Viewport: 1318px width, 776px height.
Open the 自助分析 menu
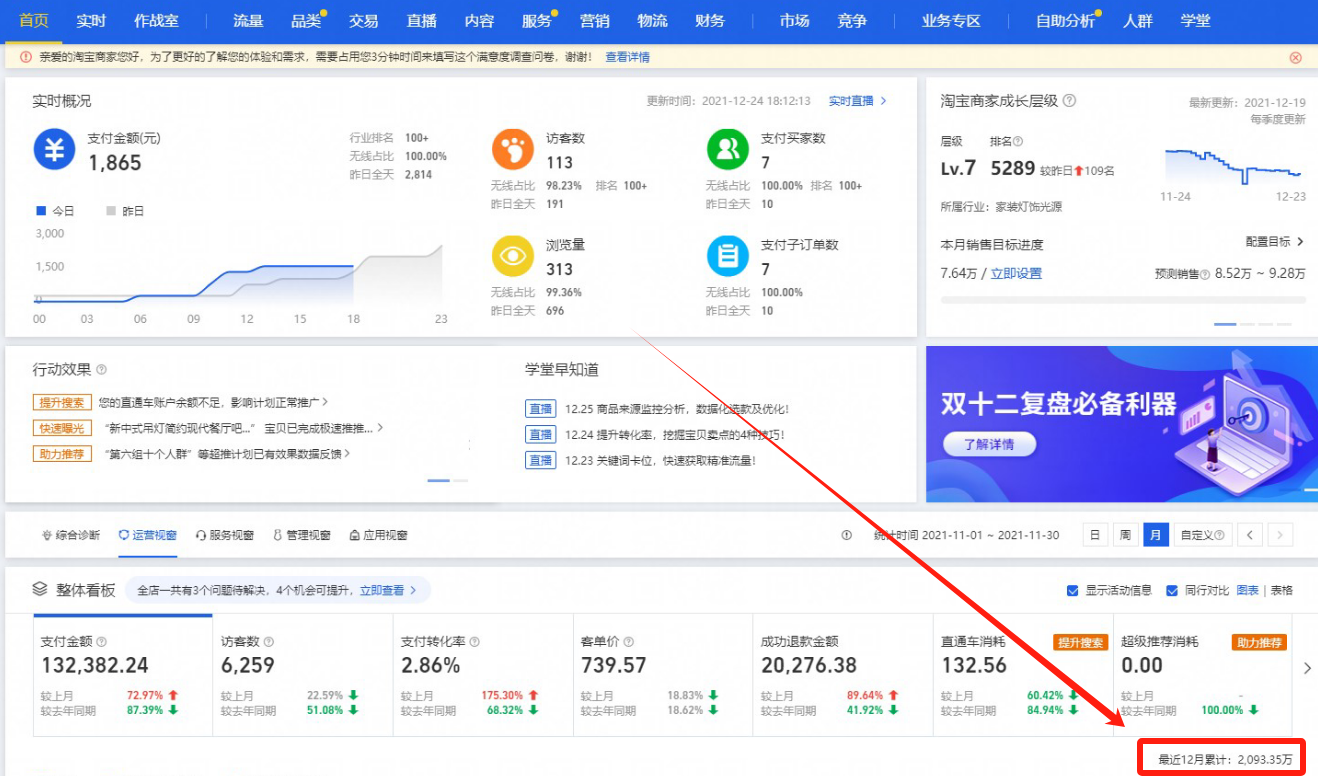point(1066,20)
